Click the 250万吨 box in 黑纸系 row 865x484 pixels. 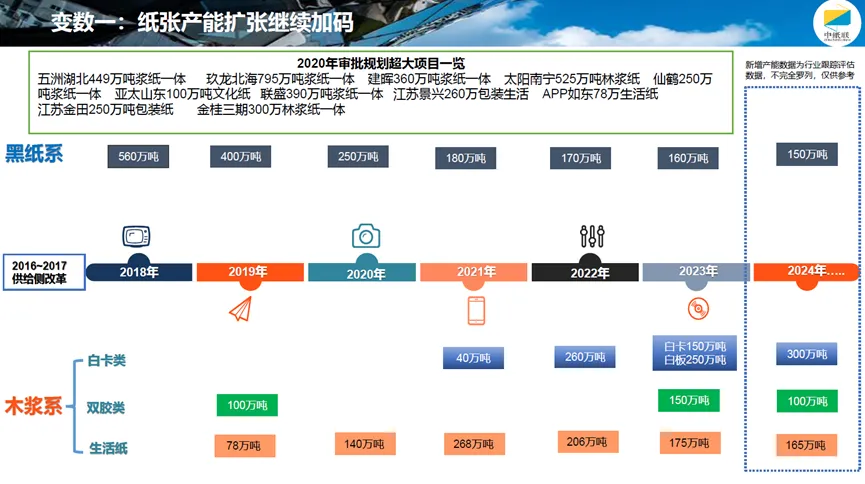pos(358,157)
